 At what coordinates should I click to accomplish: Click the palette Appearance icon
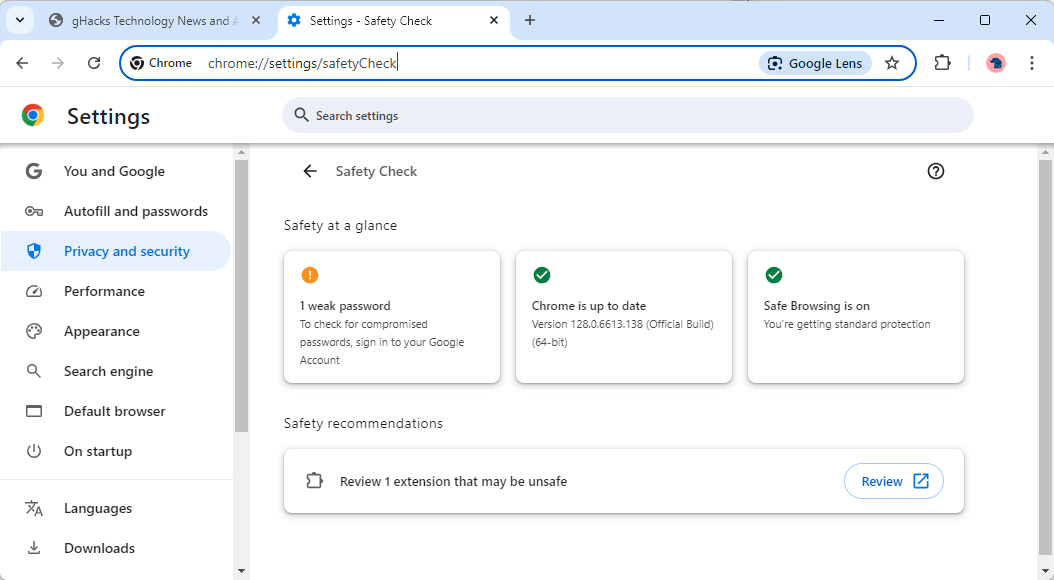click(34, 331)
